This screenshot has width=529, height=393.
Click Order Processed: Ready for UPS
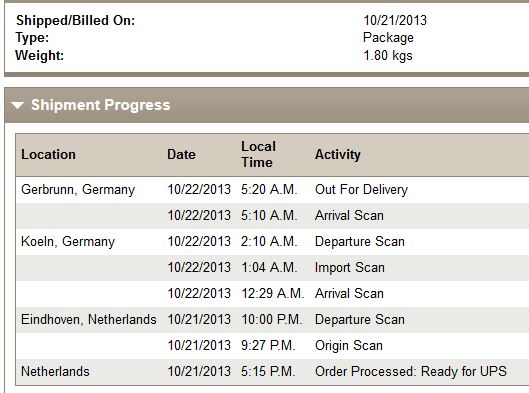pos(411,371)
